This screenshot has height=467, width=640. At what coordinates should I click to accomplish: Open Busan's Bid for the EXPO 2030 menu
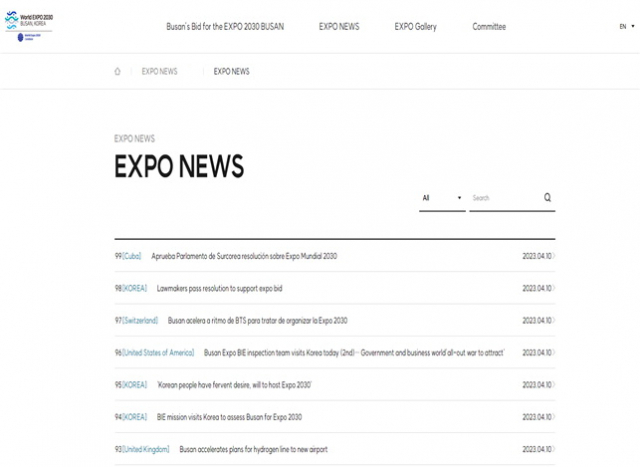coord(224,27)
